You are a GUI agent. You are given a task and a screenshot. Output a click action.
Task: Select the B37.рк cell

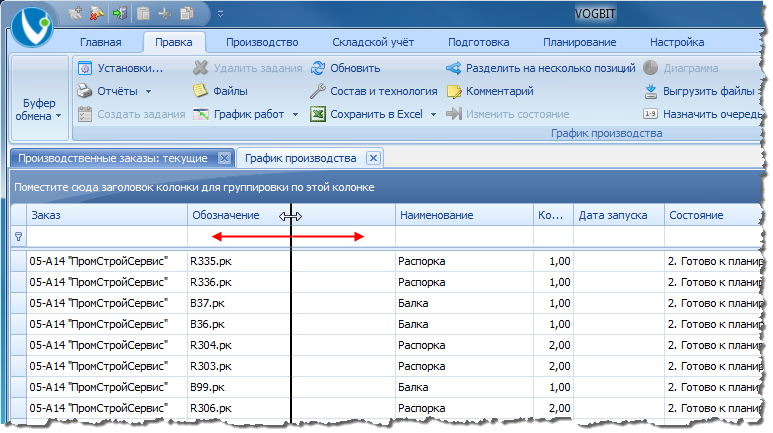tap(291, 303)
